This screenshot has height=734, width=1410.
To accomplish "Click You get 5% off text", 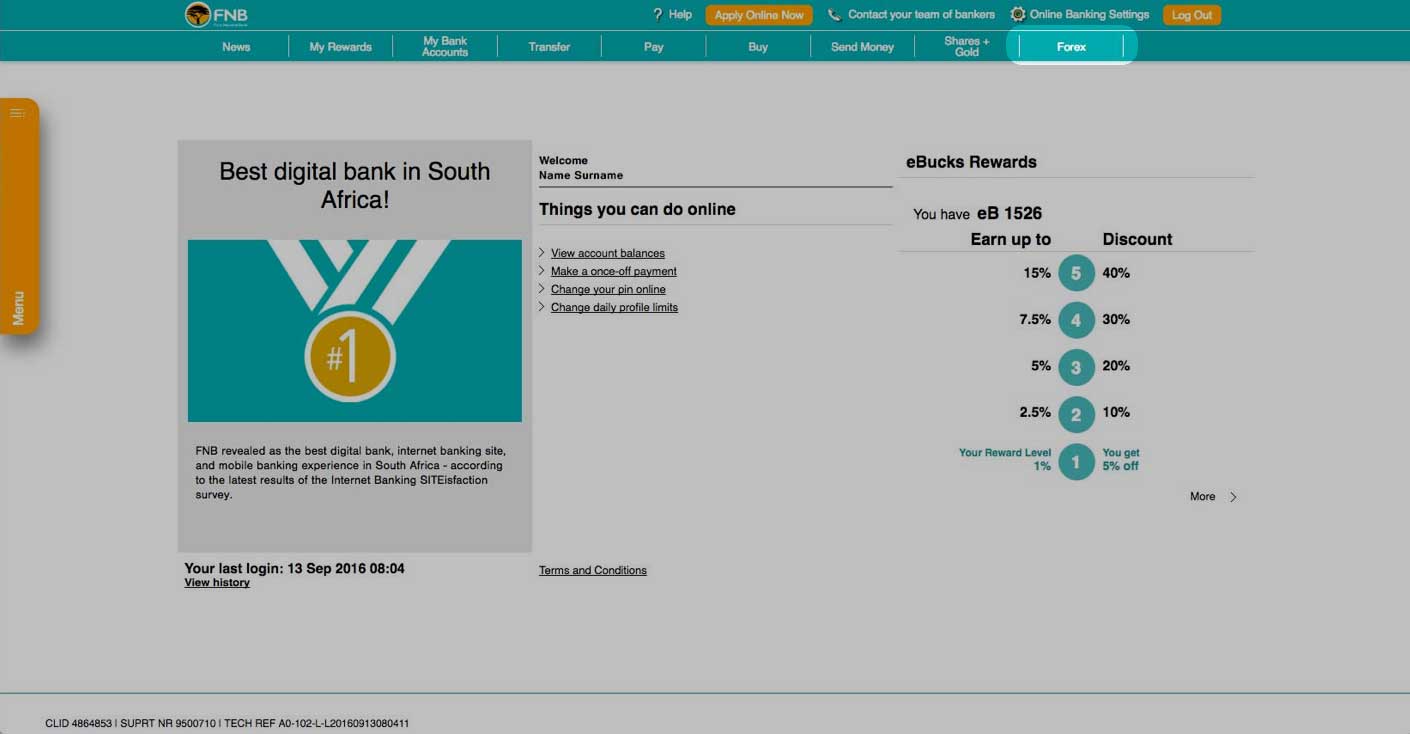I will coord(1121,460).
